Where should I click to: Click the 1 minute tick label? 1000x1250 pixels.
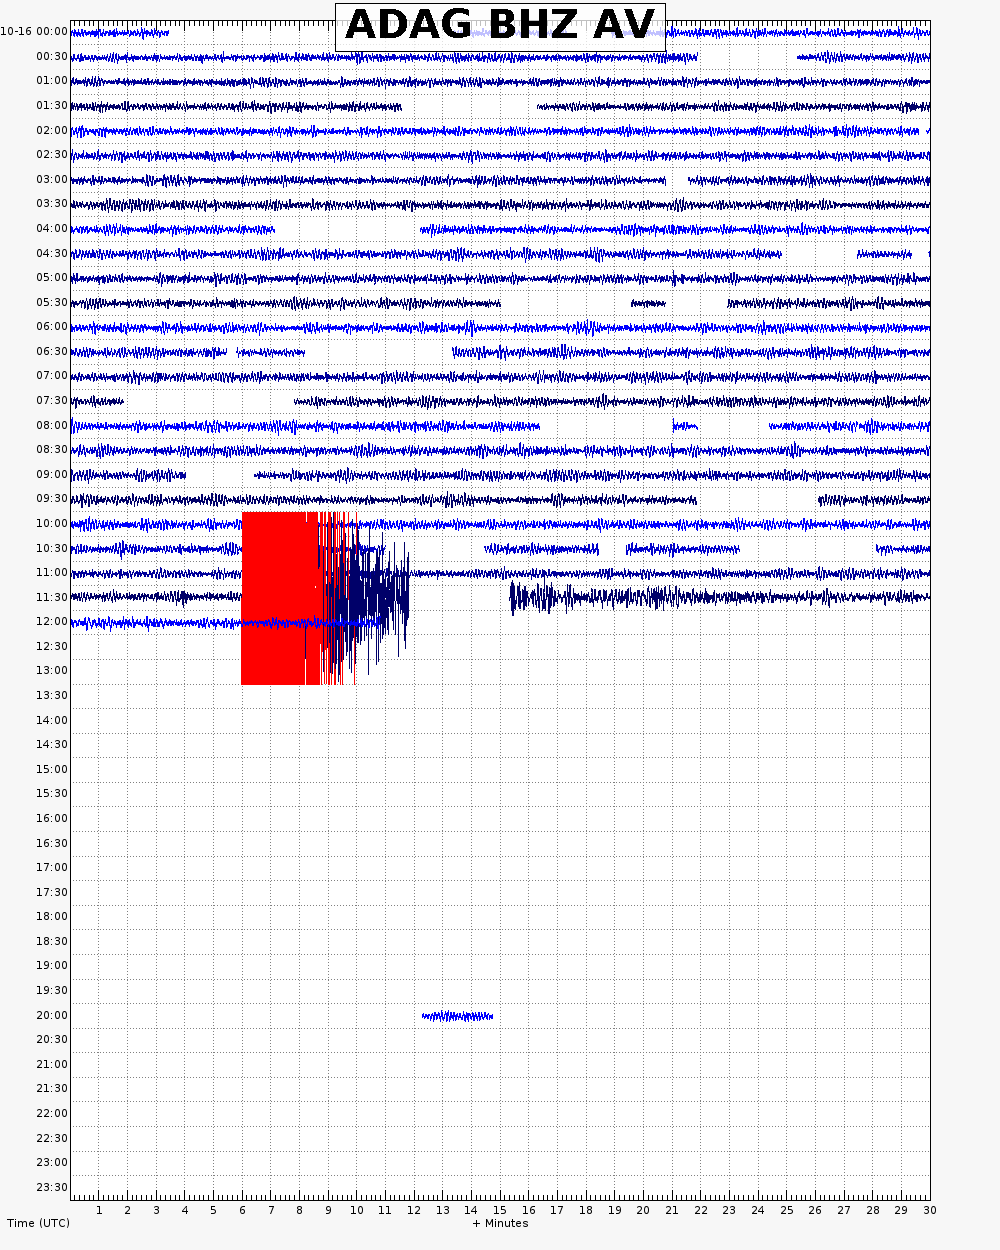click(x=99, y=1210)
